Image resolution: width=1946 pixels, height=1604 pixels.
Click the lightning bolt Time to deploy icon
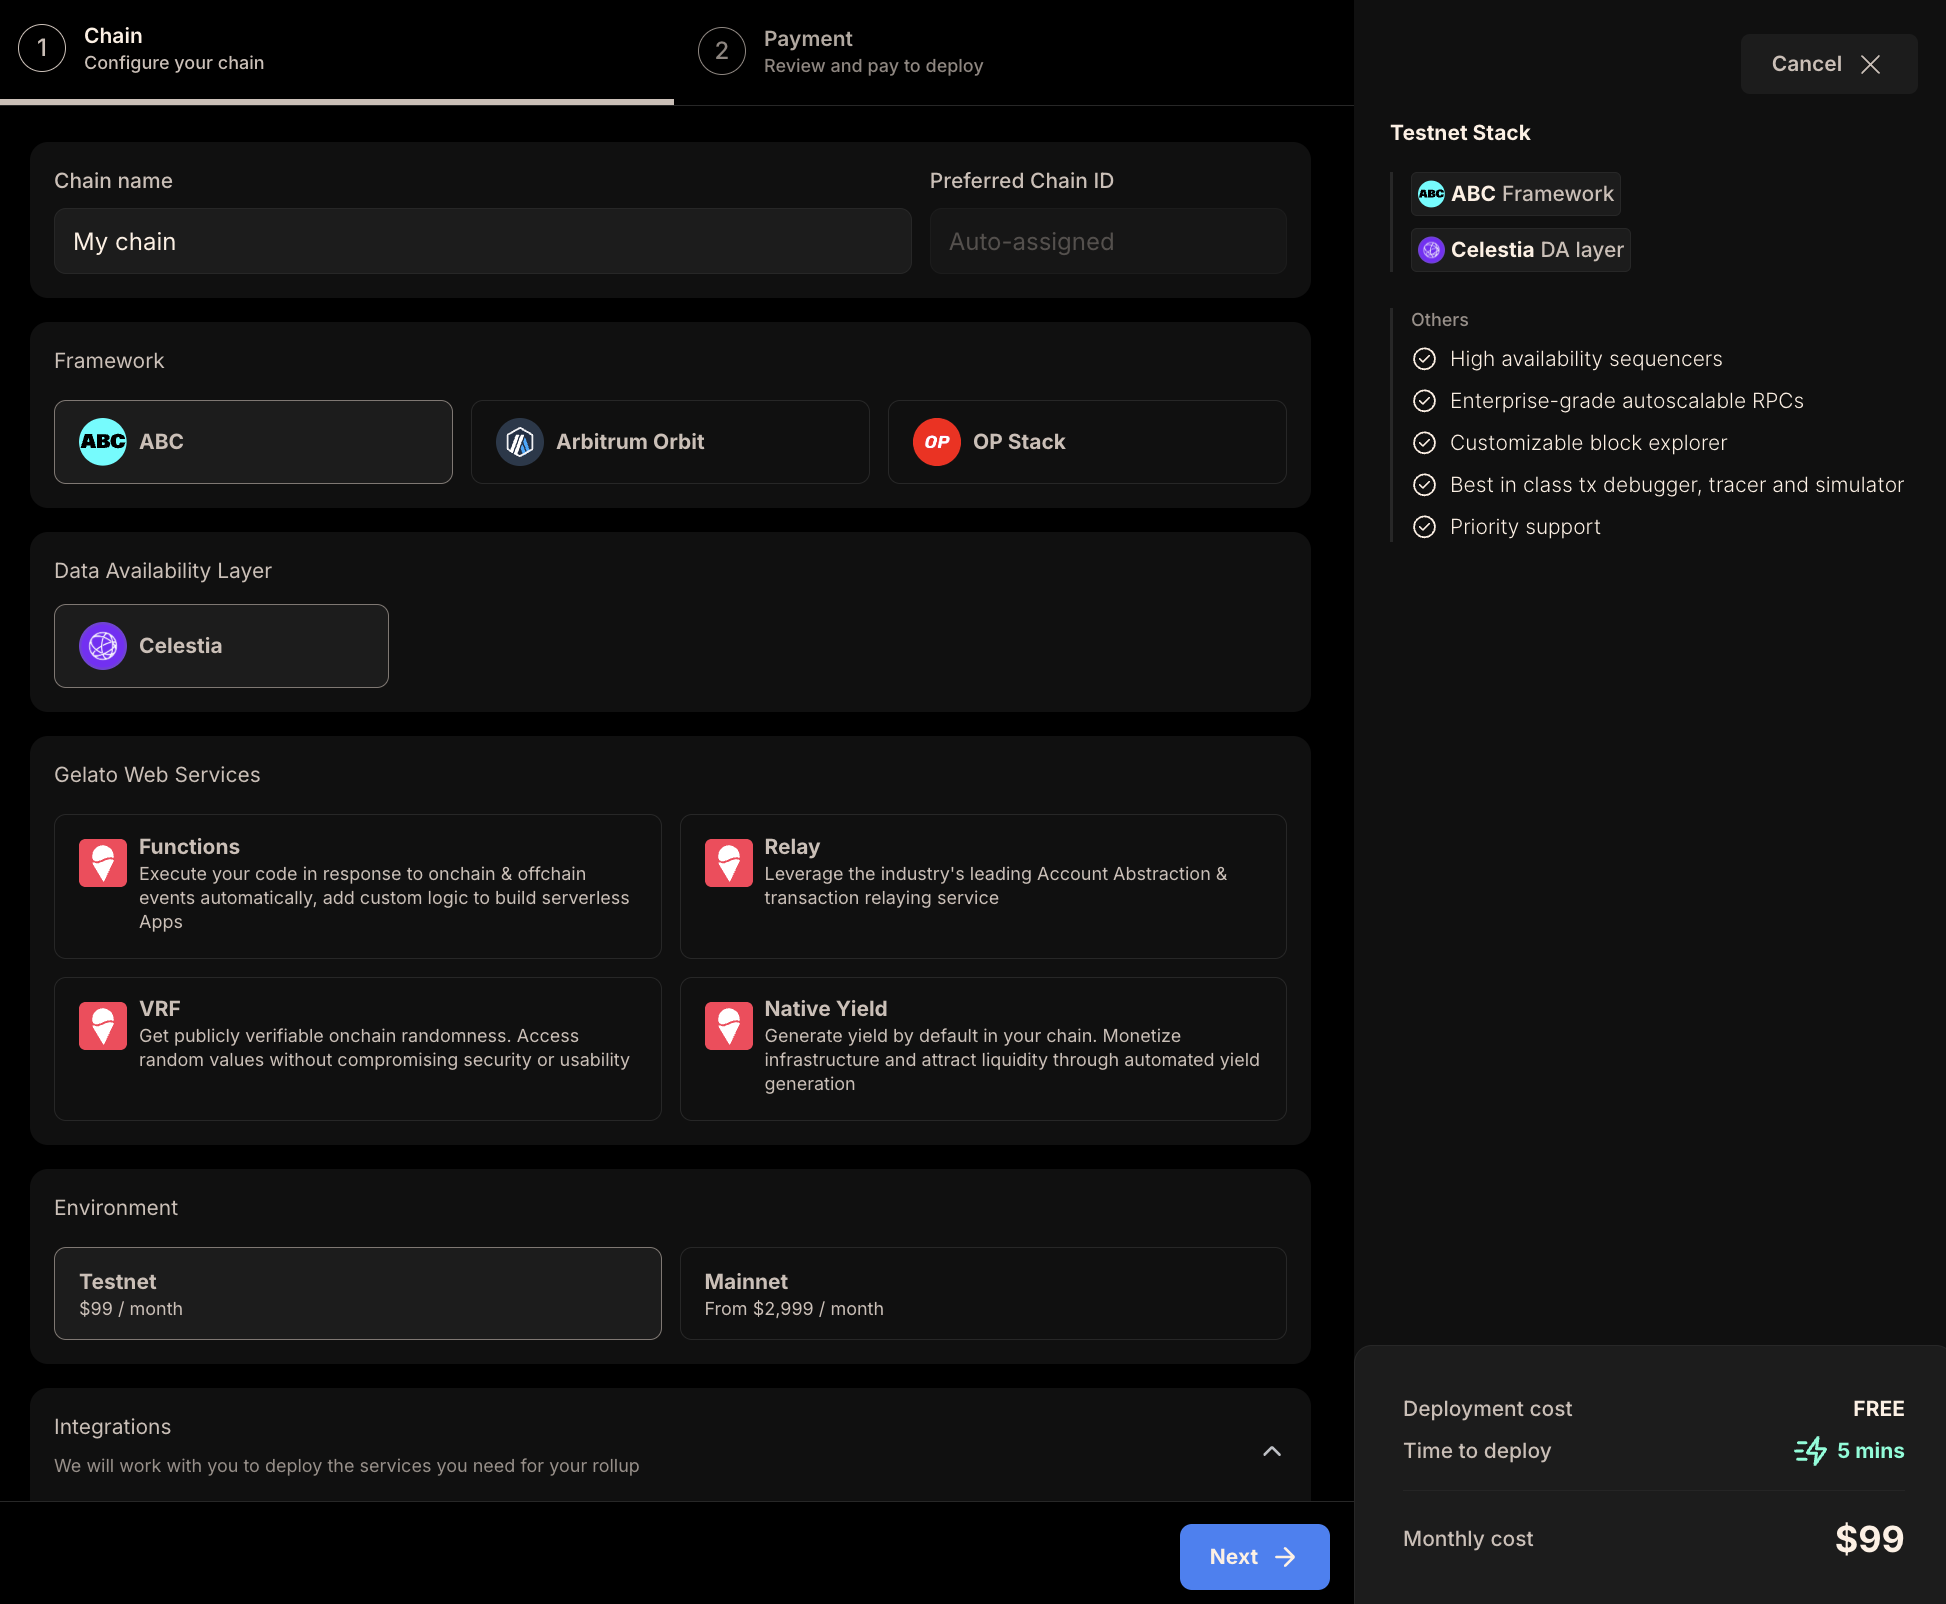[x=1811, y=1451]
